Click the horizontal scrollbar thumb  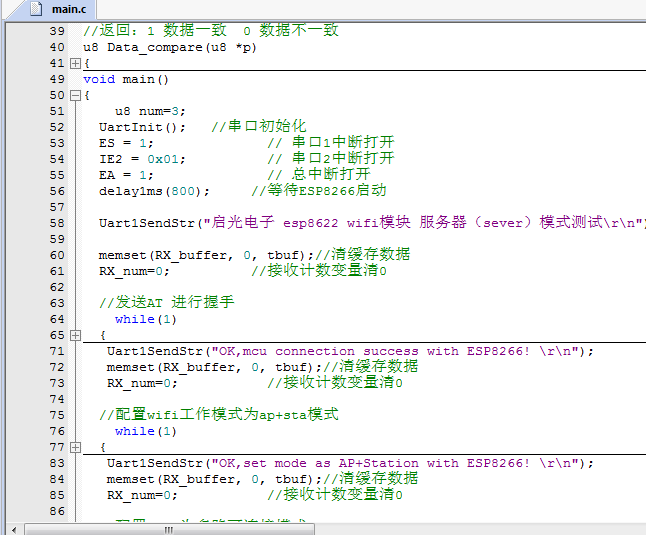[x=169, y=530]
